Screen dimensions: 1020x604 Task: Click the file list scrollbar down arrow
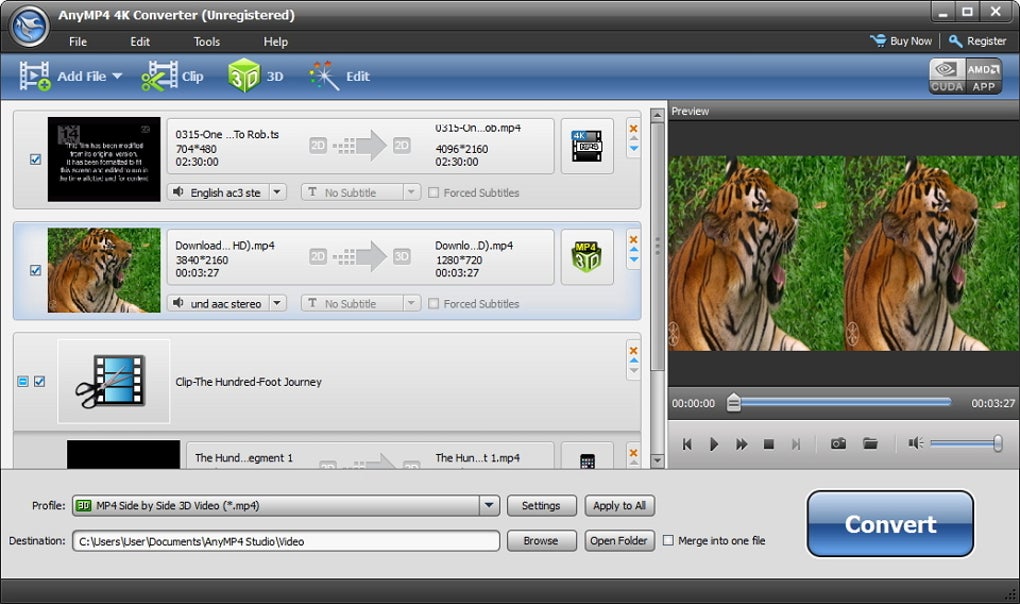coord(657,460)
